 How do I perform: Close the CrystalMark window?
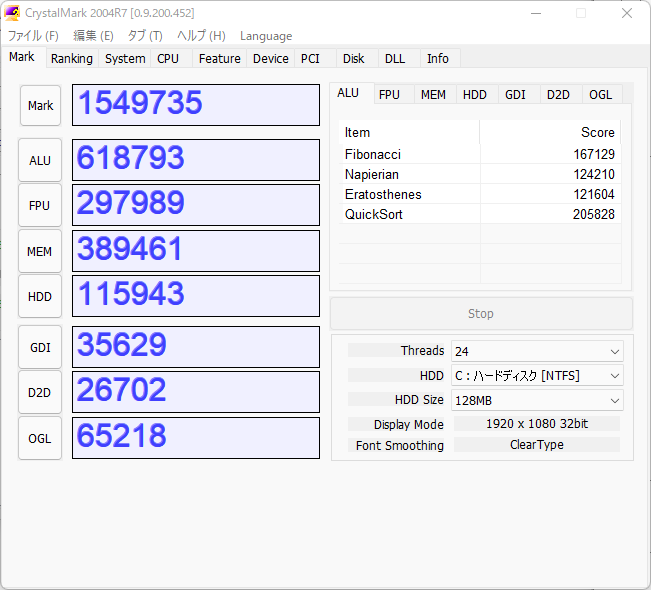627,13
